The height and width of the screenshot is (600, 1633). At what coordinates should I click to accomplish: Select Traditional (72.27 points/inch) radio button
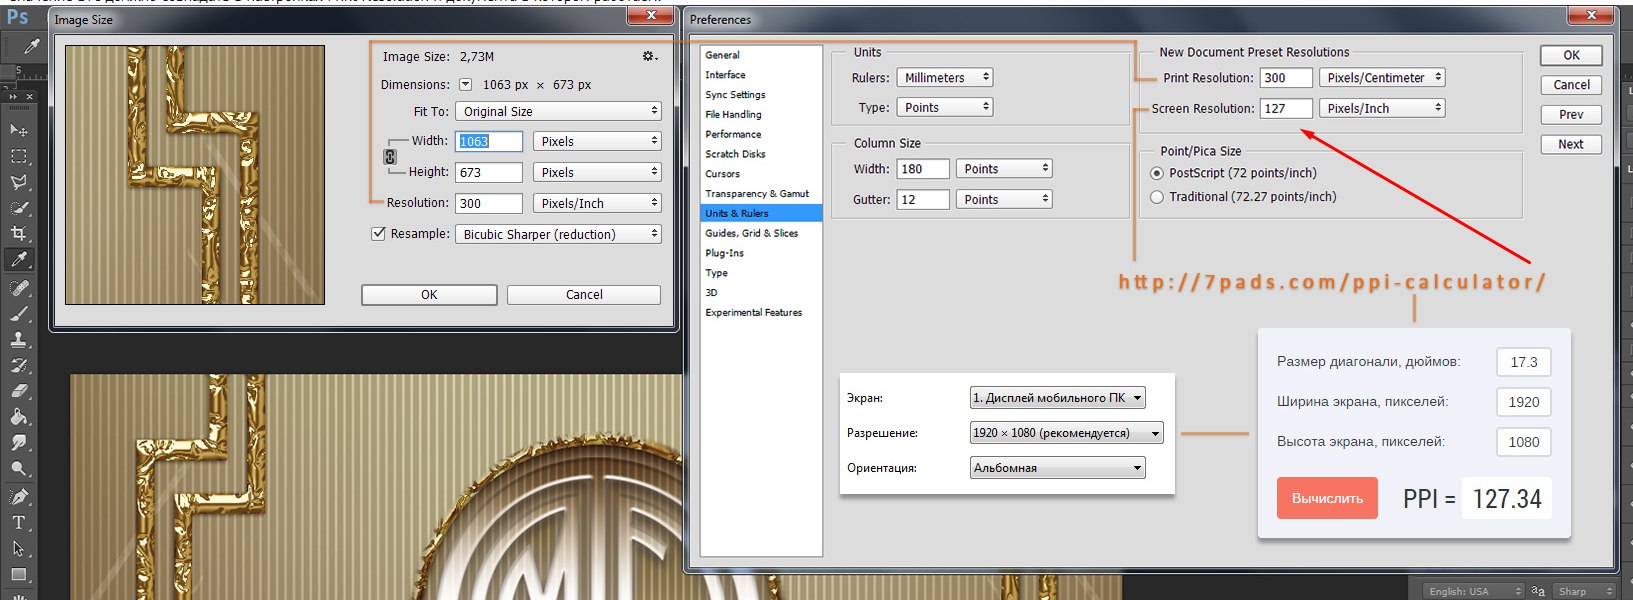[x=1157, y=197]
